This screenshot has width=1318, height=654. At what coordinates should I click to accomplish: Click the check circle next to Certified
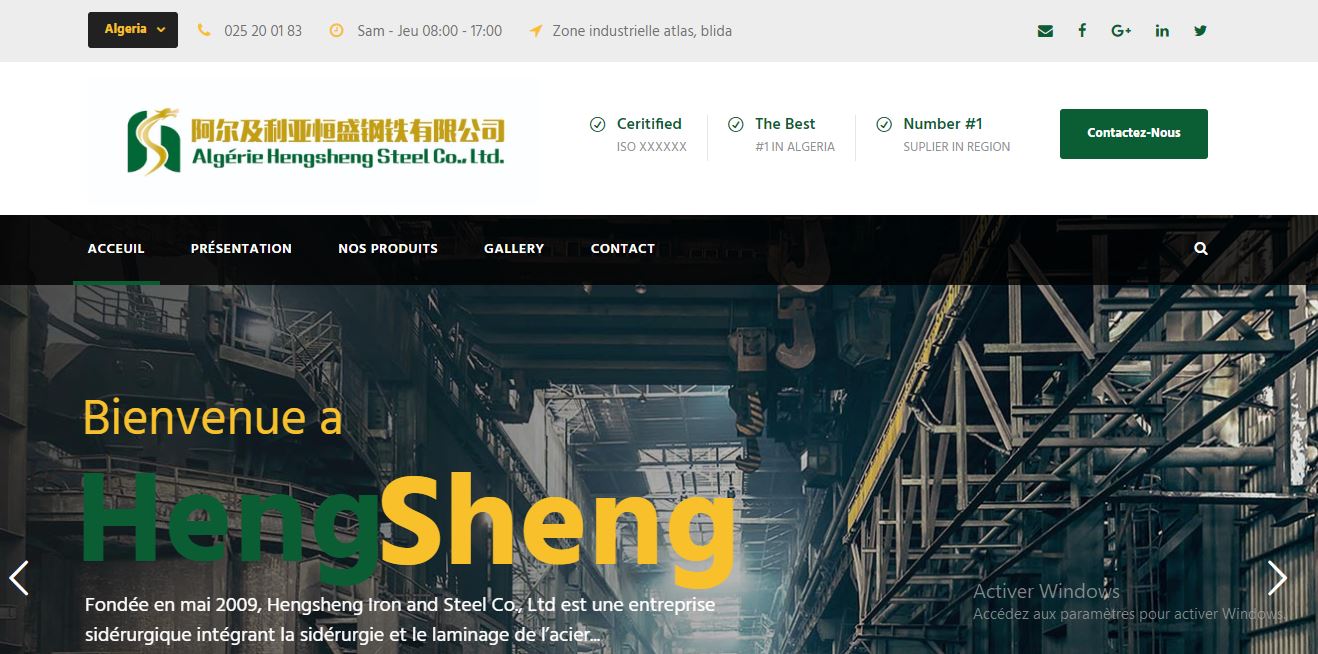[x=597, y=125]
